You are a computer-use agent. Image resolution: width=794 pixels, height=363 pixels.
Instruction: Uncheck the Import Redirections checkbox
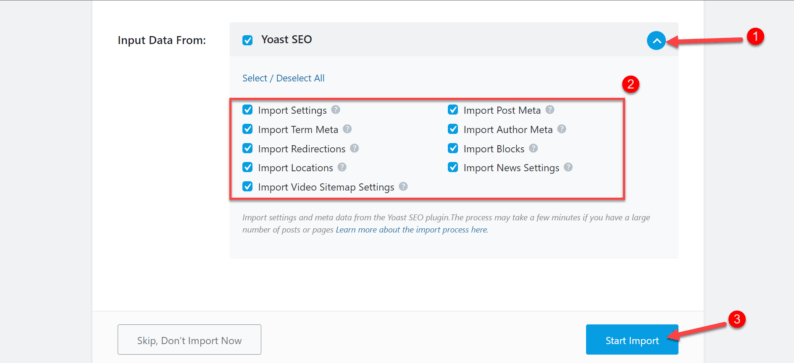248,148
